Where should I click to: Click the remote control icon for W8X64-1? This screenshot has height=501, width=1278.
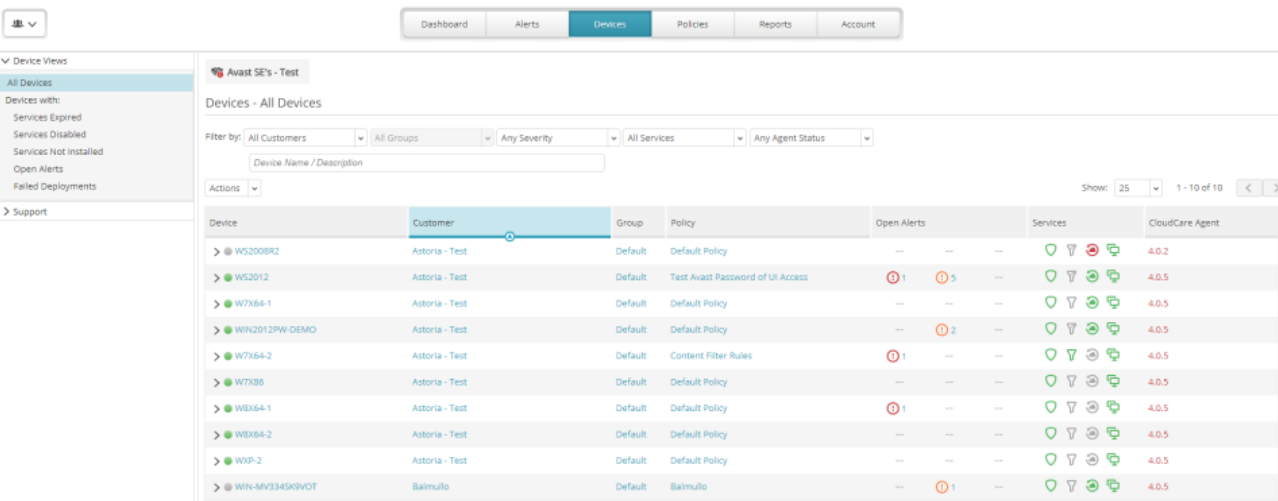pyautogui.click(x=1113, y=408)
